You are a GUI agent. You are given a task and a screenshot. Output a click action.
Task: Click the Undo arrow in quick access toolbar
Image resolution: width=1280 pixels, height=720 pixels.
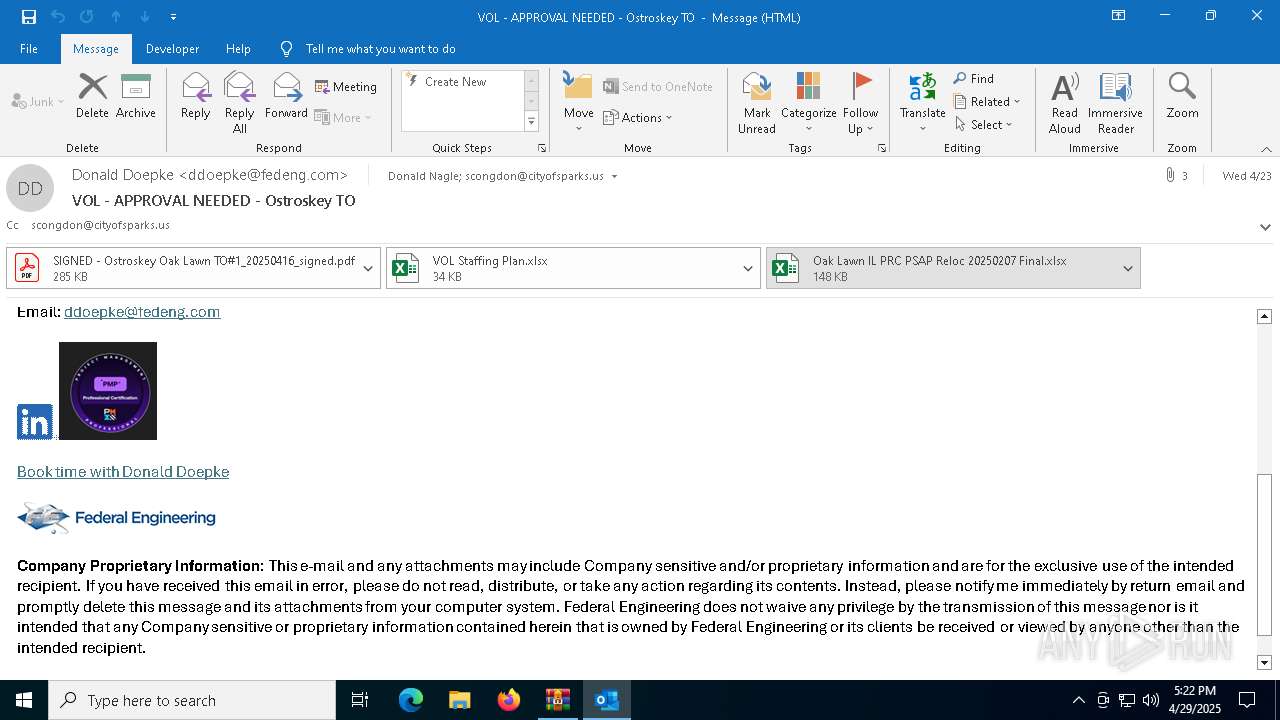pos(58,17)
